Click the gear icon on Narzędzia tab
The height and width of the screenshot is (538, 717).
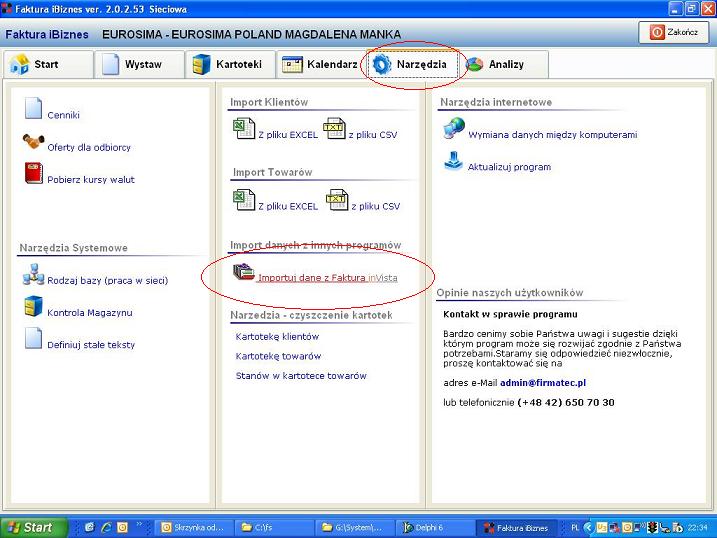382,64
